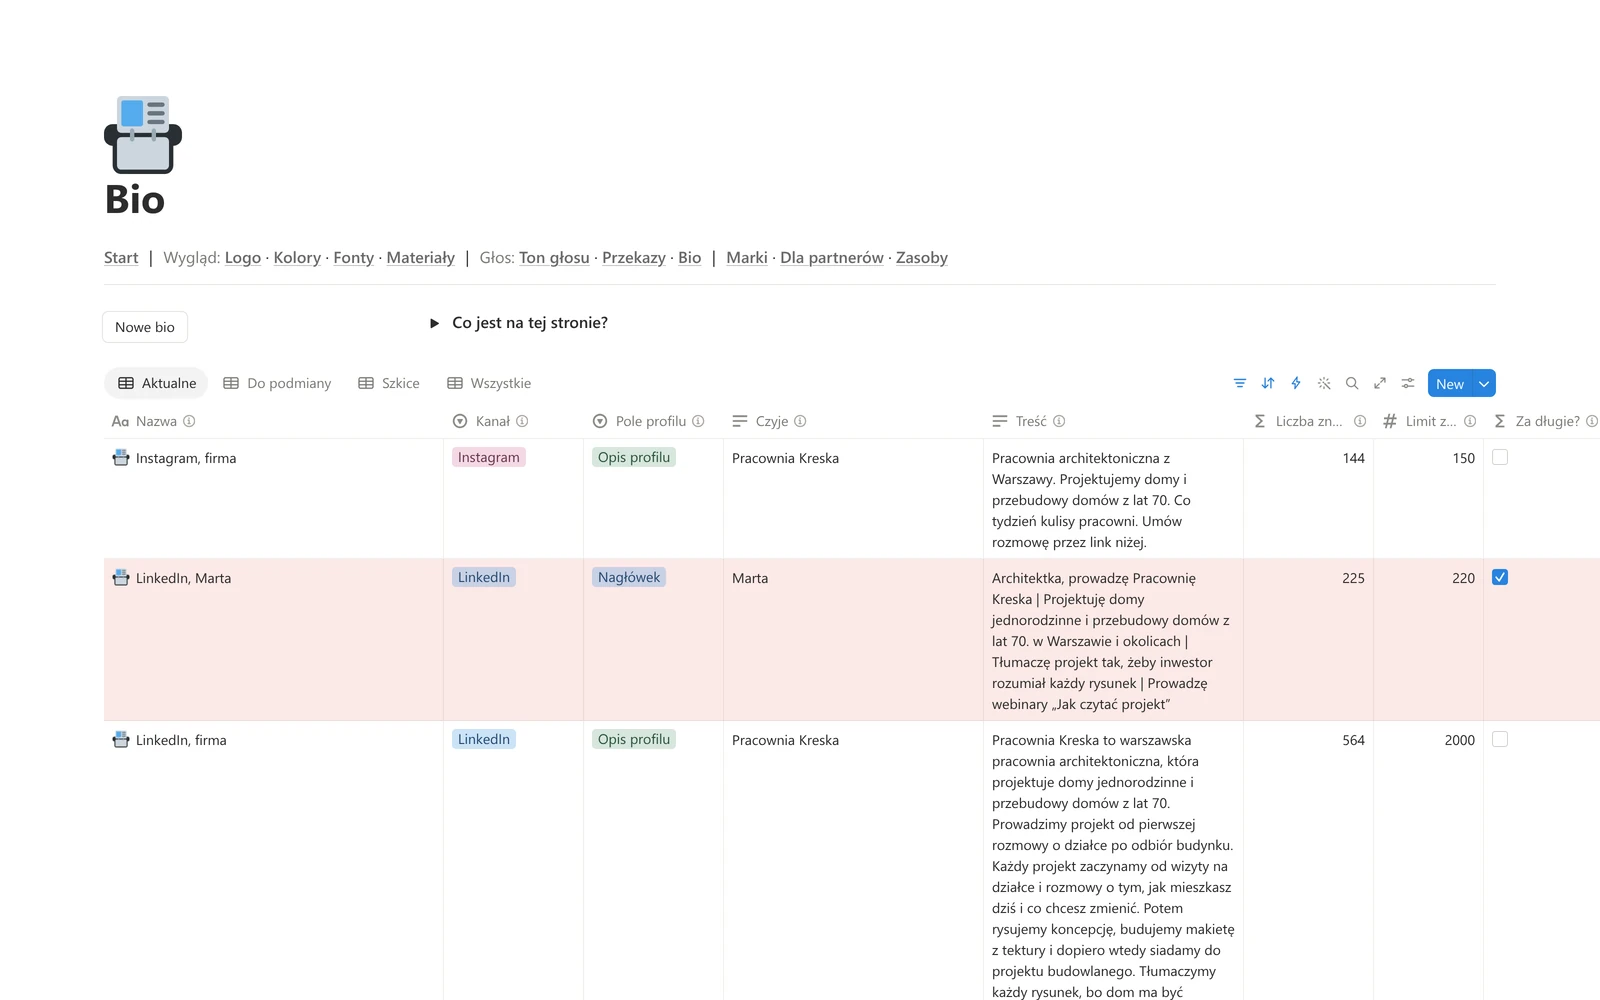Click the pink Instagram tag

click(x=489, y=457)
